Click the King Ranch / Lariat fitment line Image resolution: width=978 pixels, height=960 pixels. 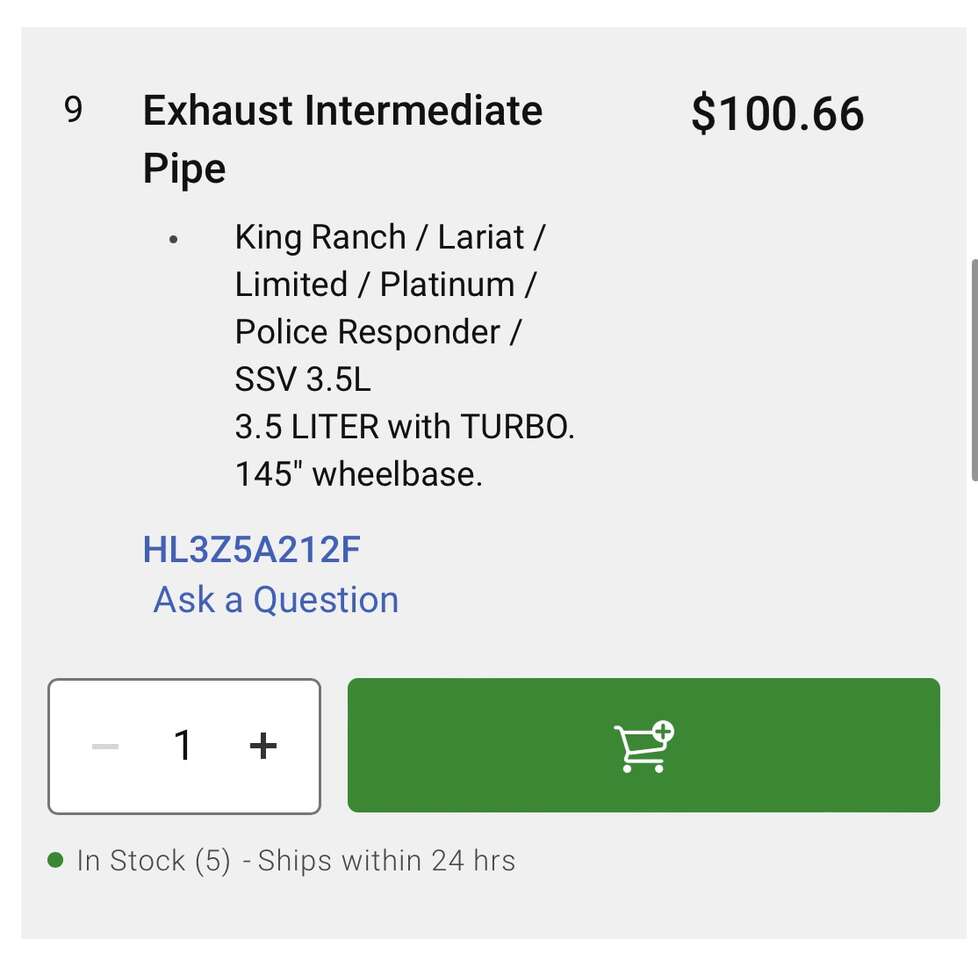click(x=390, y=238)
